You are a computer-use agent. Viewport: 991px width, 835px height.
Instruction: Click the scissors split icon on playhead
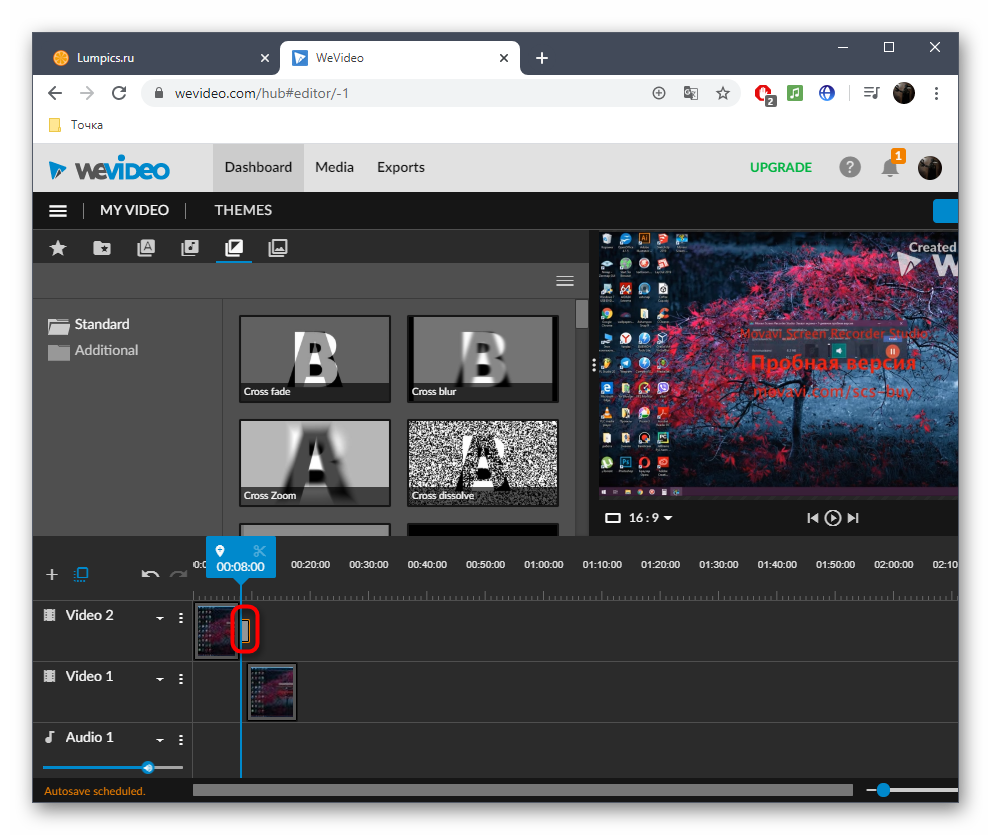[x=259, y=551]
